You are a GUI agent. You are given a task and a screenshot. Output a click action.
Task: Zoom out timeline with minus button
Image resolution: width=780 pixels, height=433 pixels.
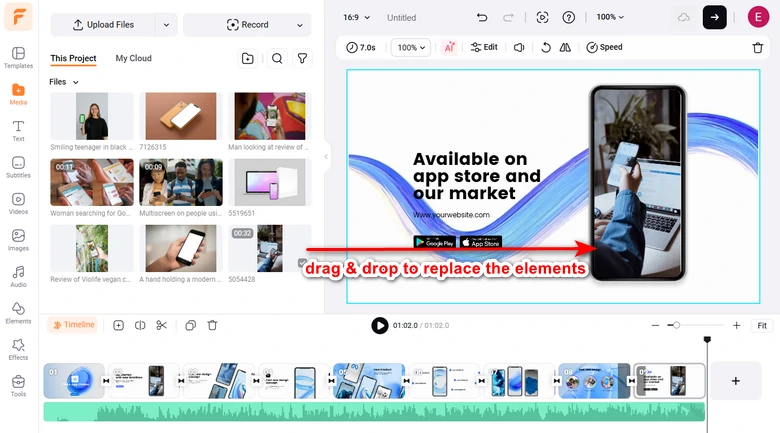pos(655,325)
